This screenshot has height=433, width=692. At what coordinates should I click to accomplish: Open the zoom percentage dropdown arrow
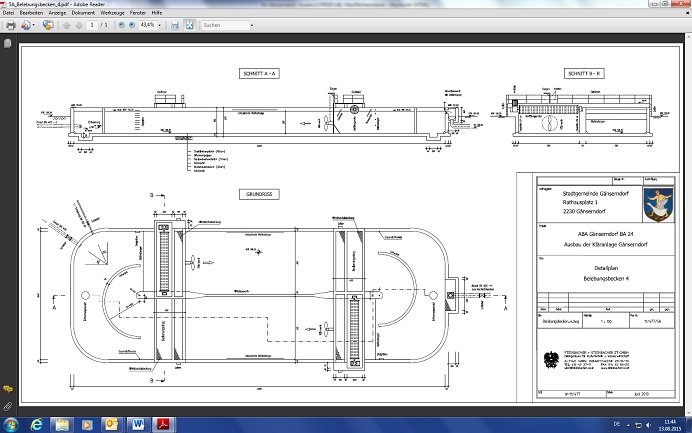(x=159, y=25)
